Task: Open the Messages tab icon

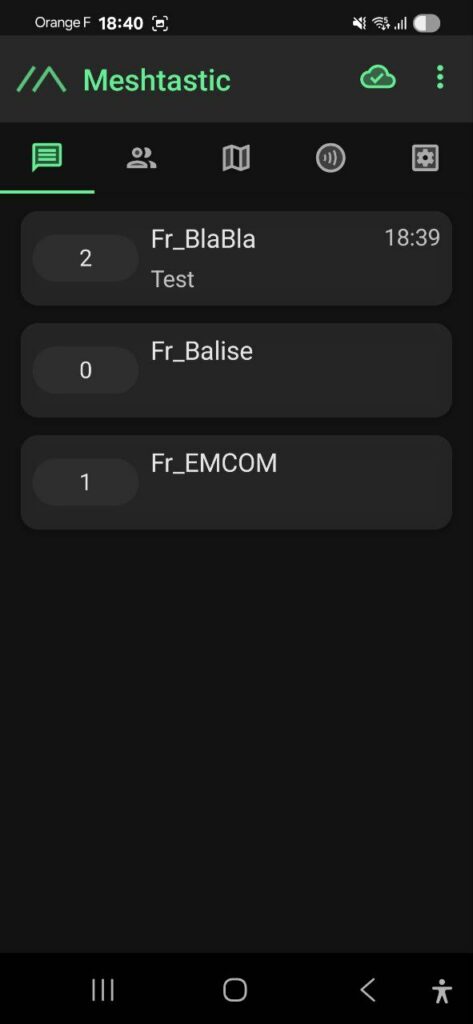Action: [47, 157]
